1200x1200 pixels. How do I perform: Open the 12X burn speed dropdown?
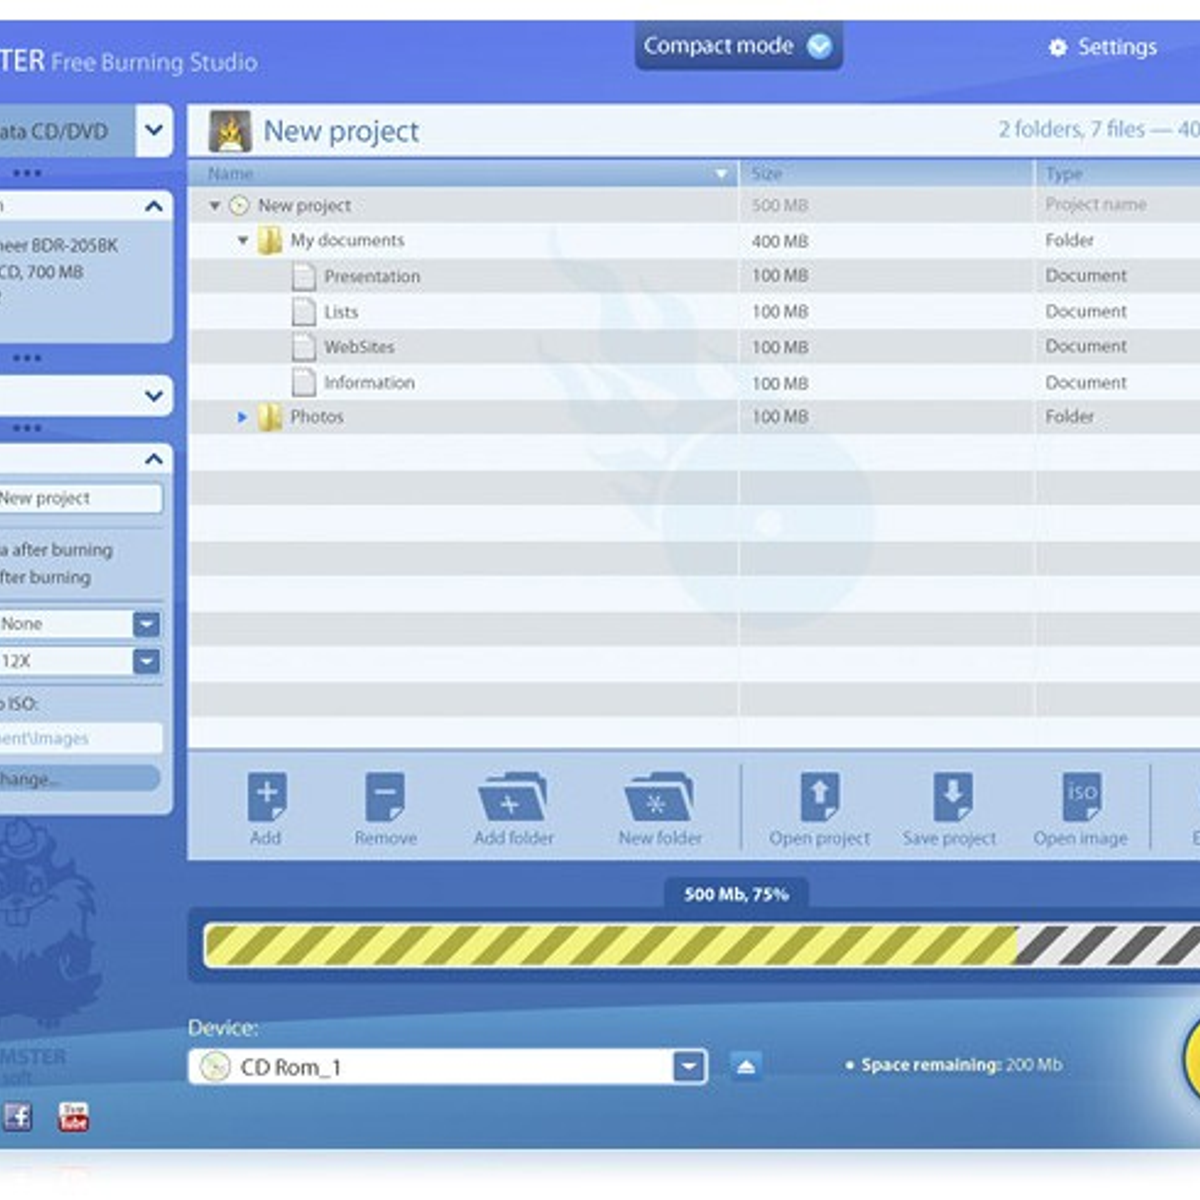[x=146, y=661]
